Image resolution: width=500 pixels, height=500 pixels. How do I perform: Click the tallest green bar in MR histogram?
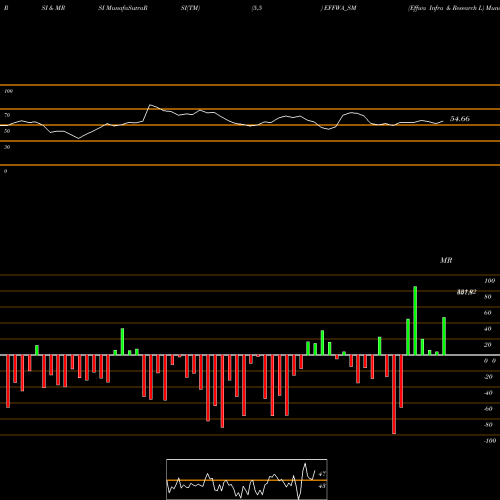(415, 321)
